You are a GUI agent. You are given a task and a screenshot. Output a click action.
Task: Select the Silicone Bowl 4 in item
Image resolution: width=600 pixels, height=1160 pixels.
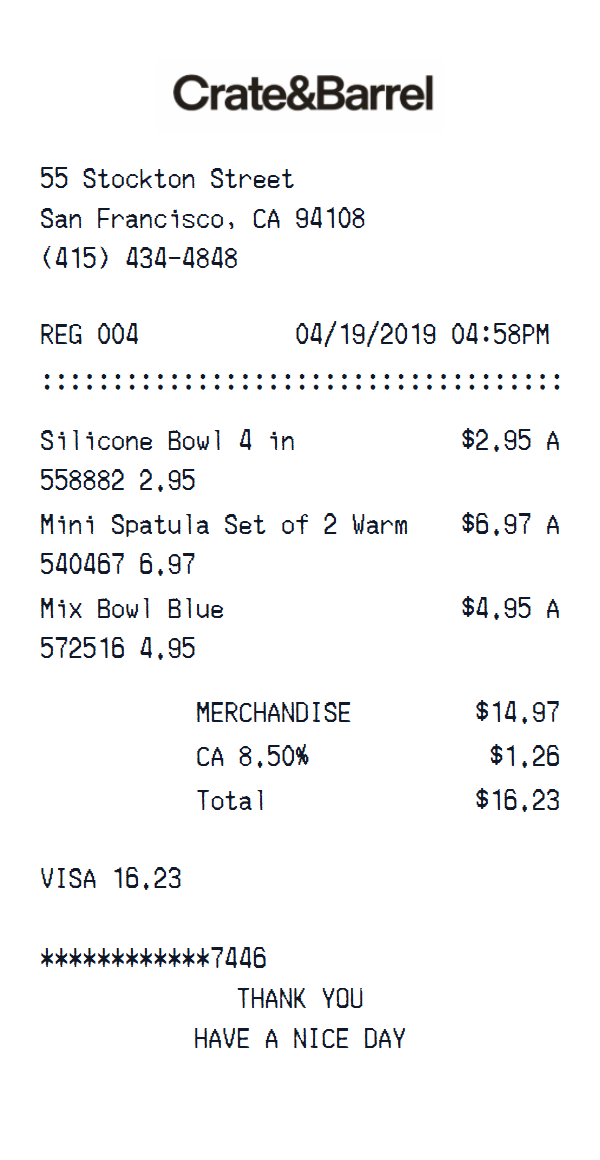(x=167, y=441)
